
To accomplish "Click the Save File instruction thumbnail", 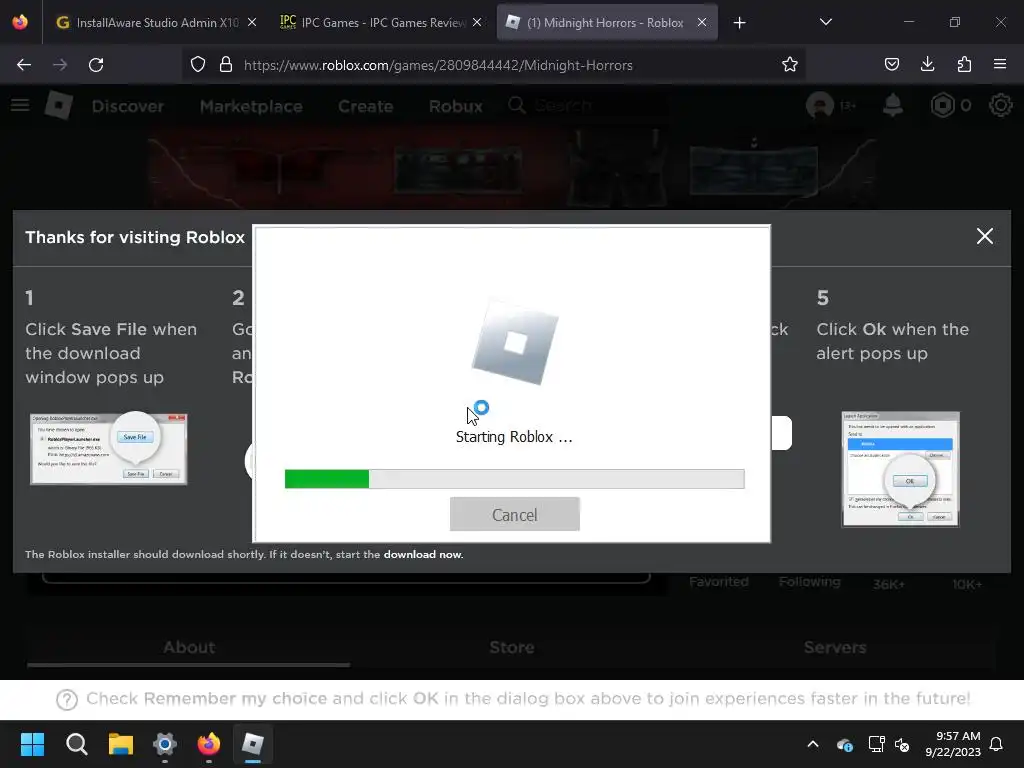I will [108, 448].
